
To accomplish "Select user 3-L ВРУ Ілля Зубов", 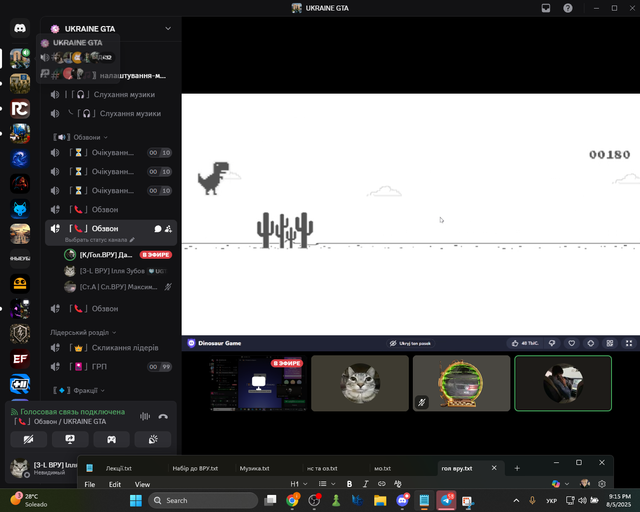I will tap(118, 271).
